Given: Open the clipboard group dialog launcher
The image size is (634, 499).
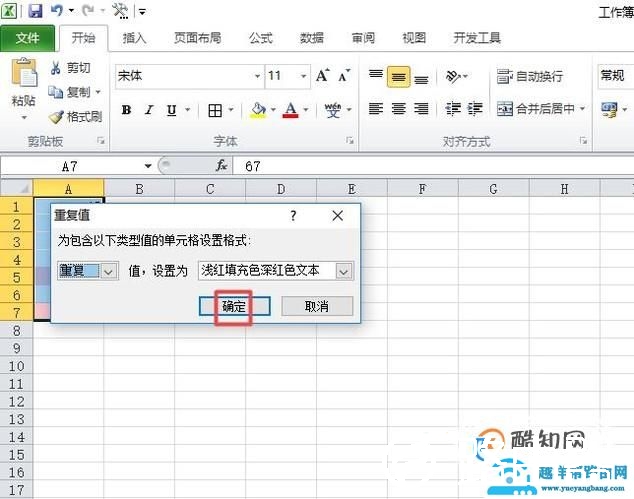Looking at the screenshot, I should pos(101,141).
